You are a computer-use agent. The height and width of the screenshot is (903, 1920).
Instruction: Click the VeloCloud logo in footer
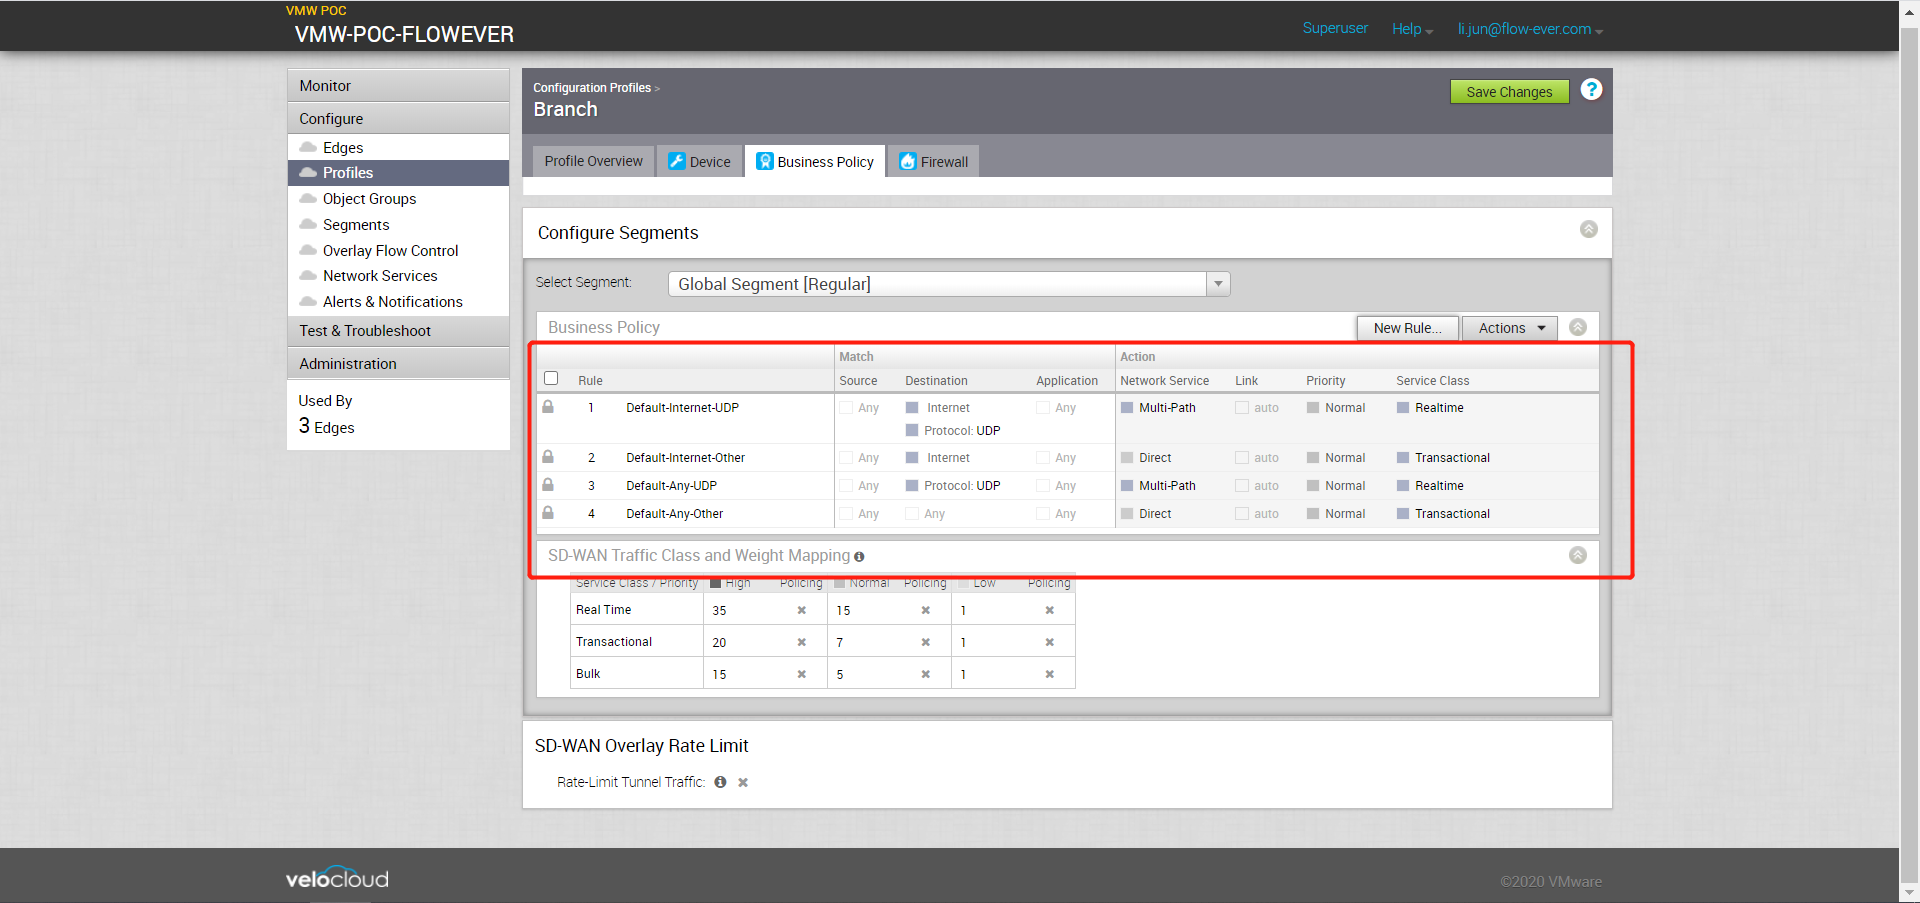coord(337,878)
